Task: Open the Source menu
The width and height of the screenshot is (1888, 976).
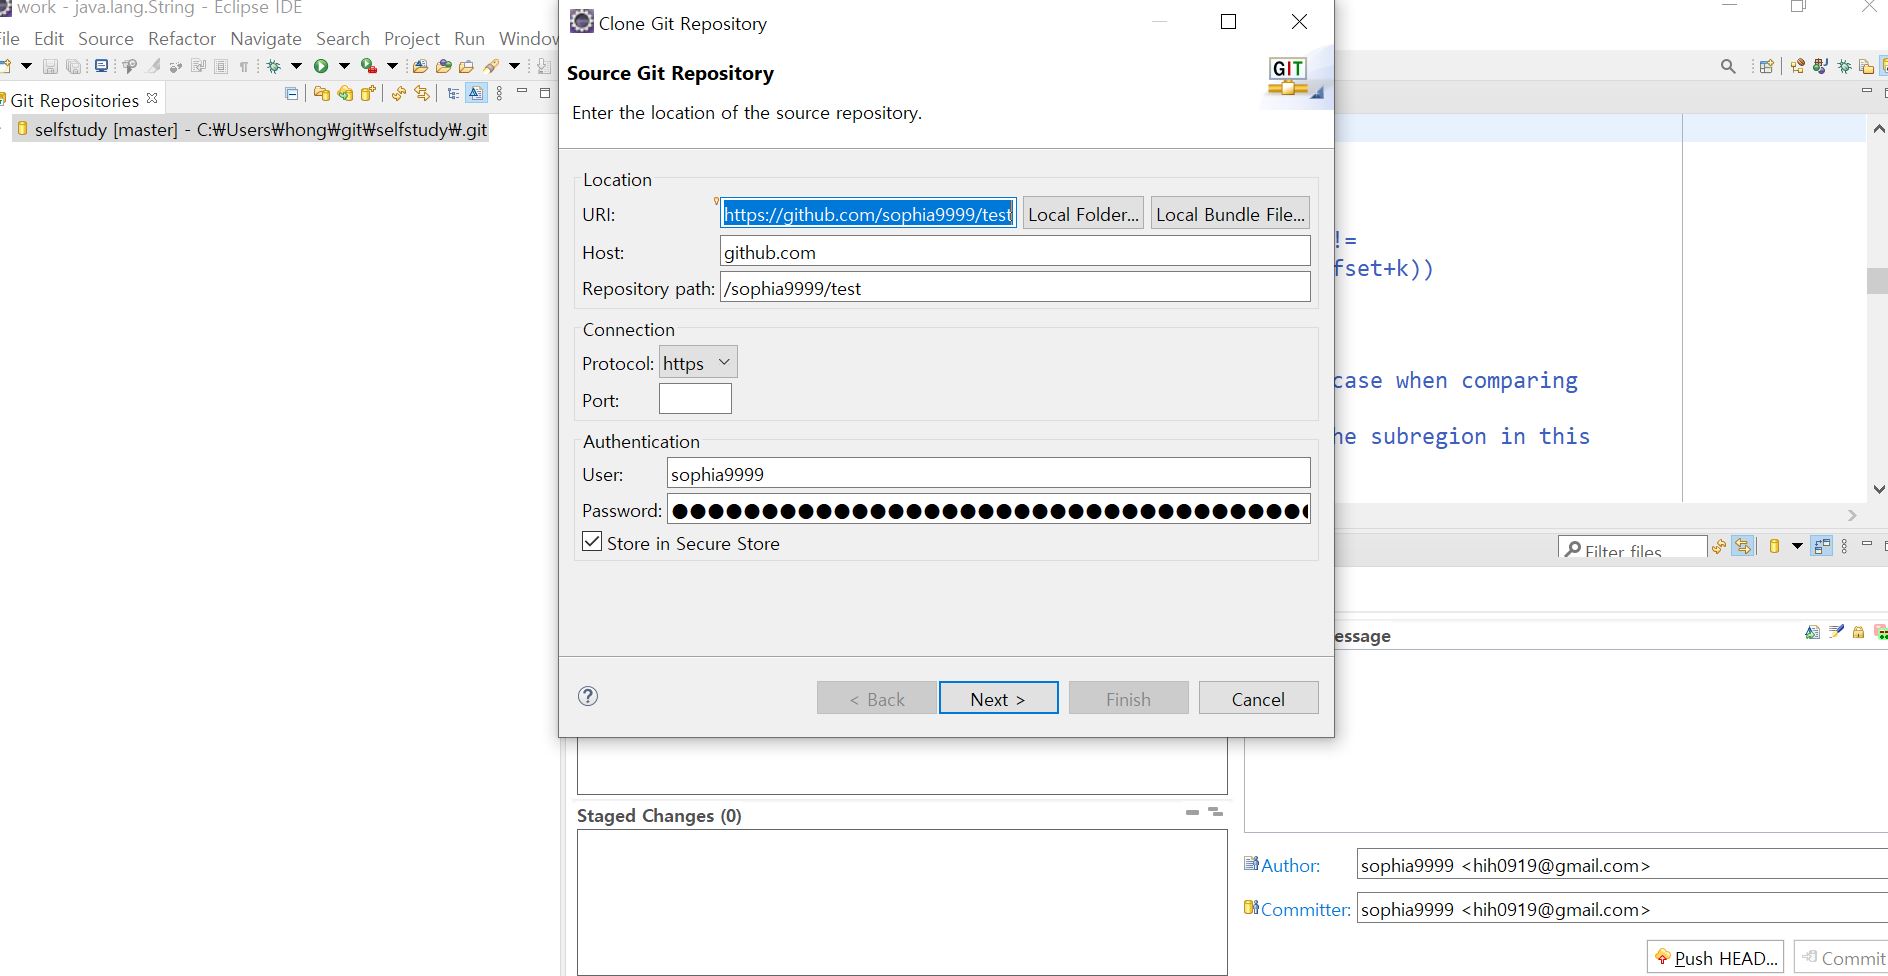Action: coord(106,38)
